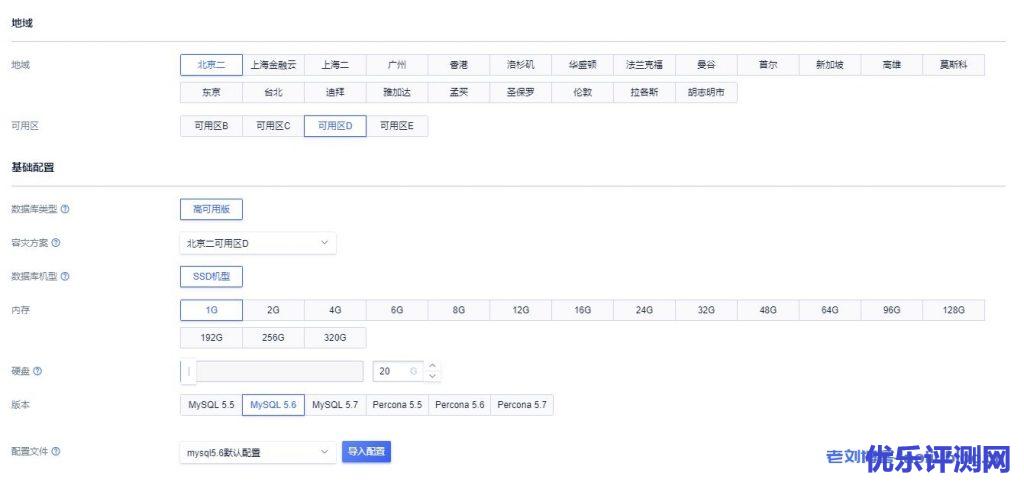Choose 香港 region option
The image size is (1024, 486).
coord(458,65)
